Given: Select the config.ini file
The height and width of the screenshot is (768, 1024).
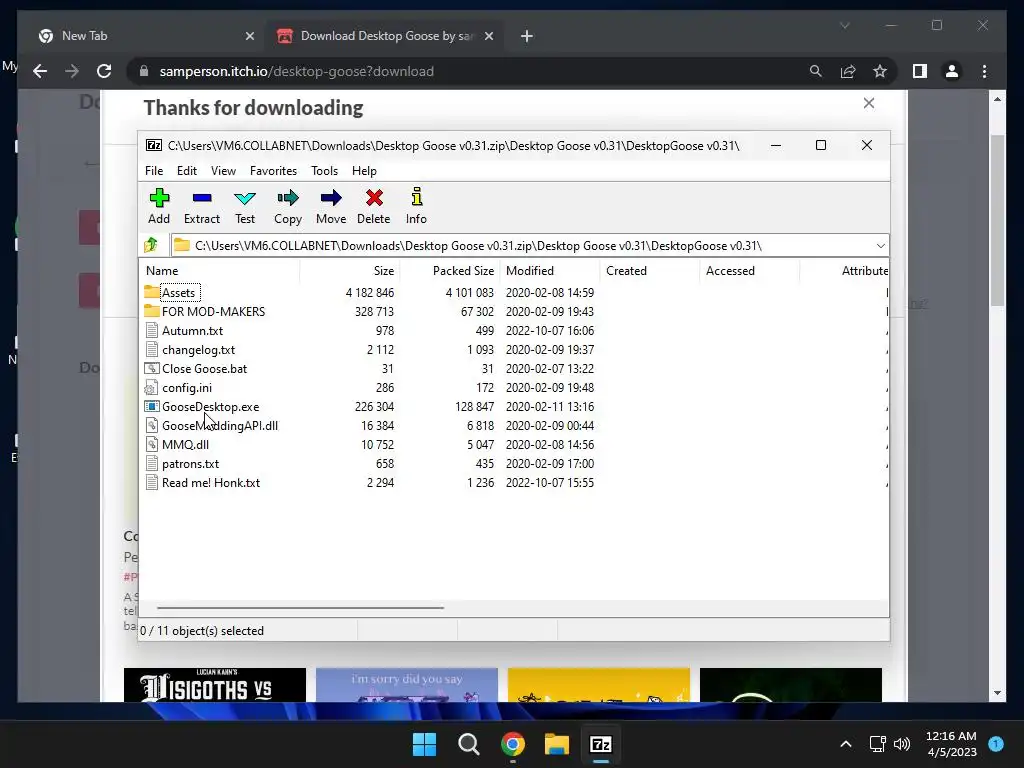Looking at the screenshot, I should tap(178, 387).
